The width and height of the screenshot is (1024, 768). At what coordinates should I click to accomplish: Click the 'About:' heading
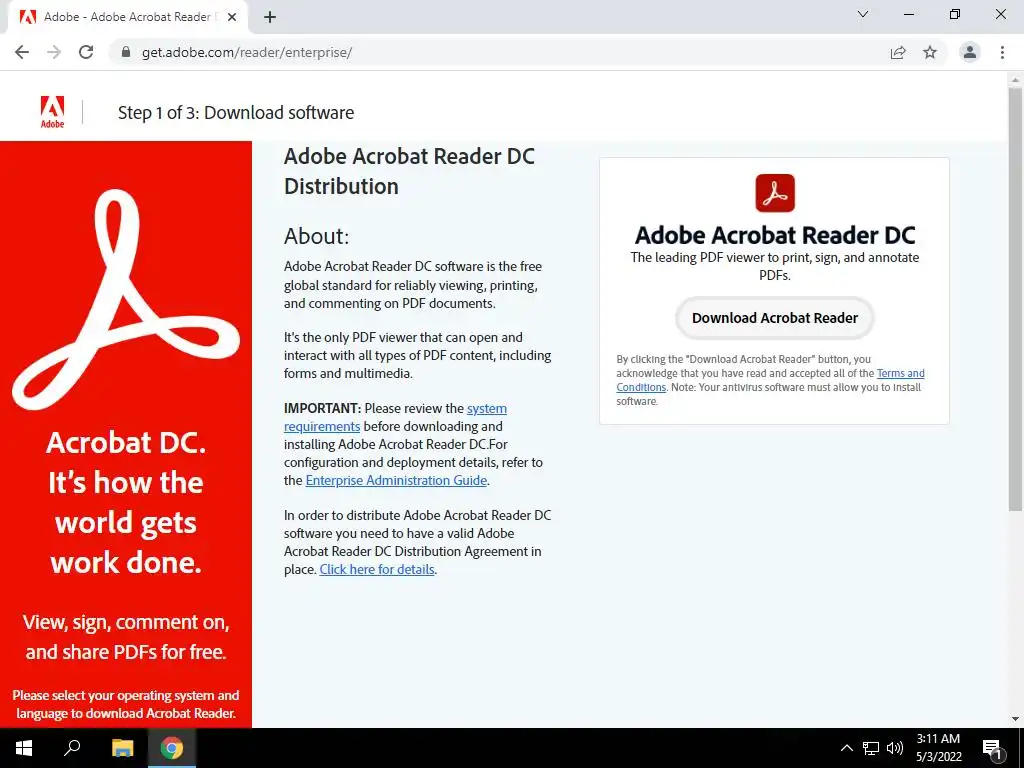pos(317,236)
